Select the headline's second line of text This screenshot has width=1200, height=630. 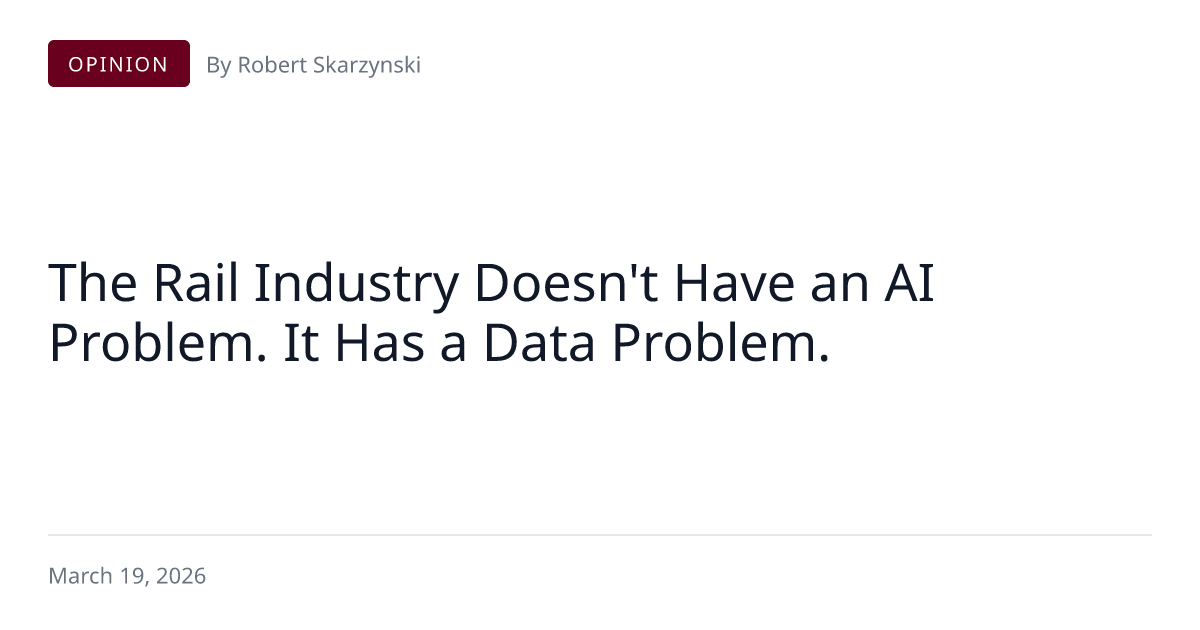(x=439, y=343)
